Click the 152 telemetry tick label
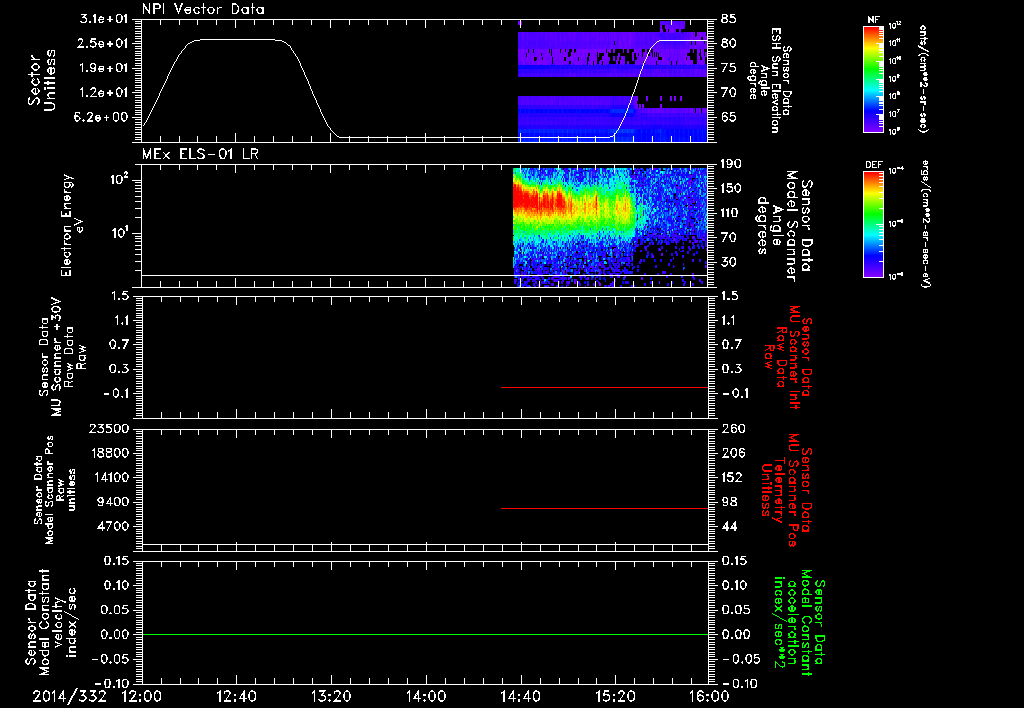The height and width of the screenshot is (708, 1024). (731, 477)
